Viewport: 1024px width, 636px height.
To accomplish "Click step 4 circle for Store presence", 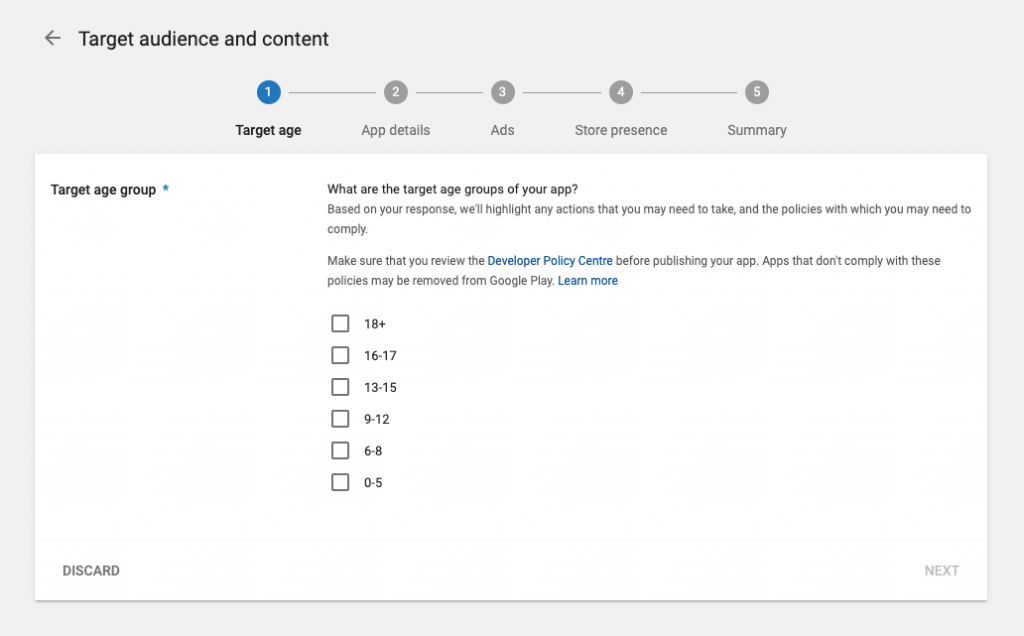I will pyautogui.click(x=621, y=91).
